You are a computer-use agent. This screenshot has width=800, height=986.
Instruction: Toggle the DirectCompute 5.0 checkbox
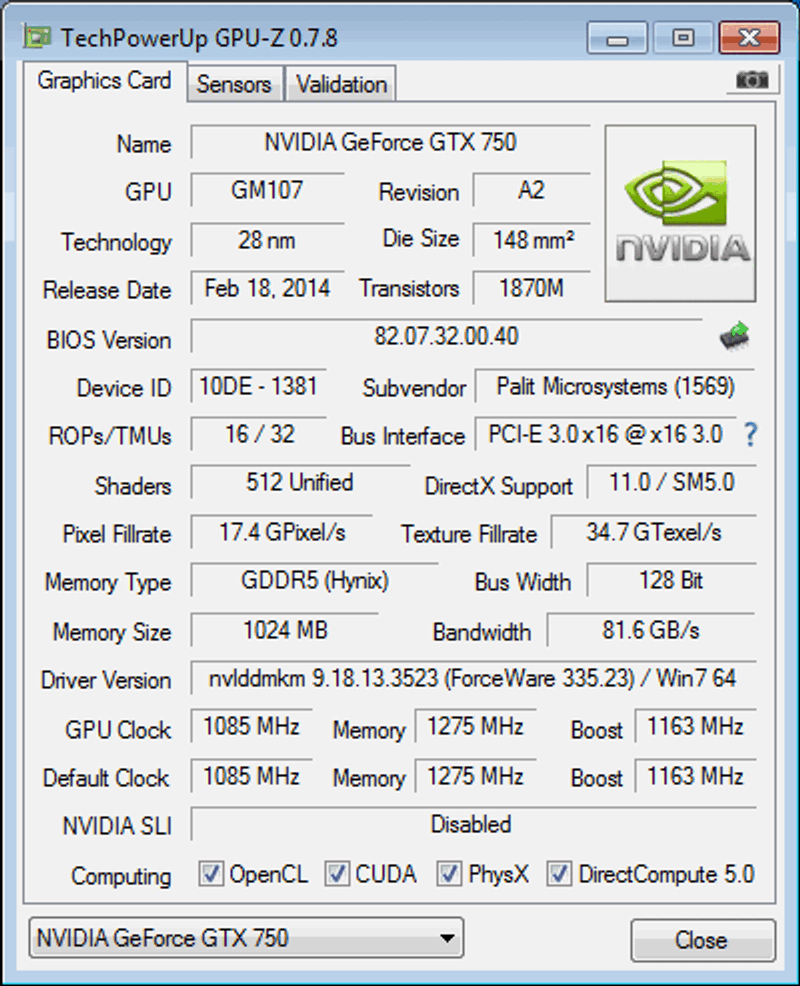(560, 874)
